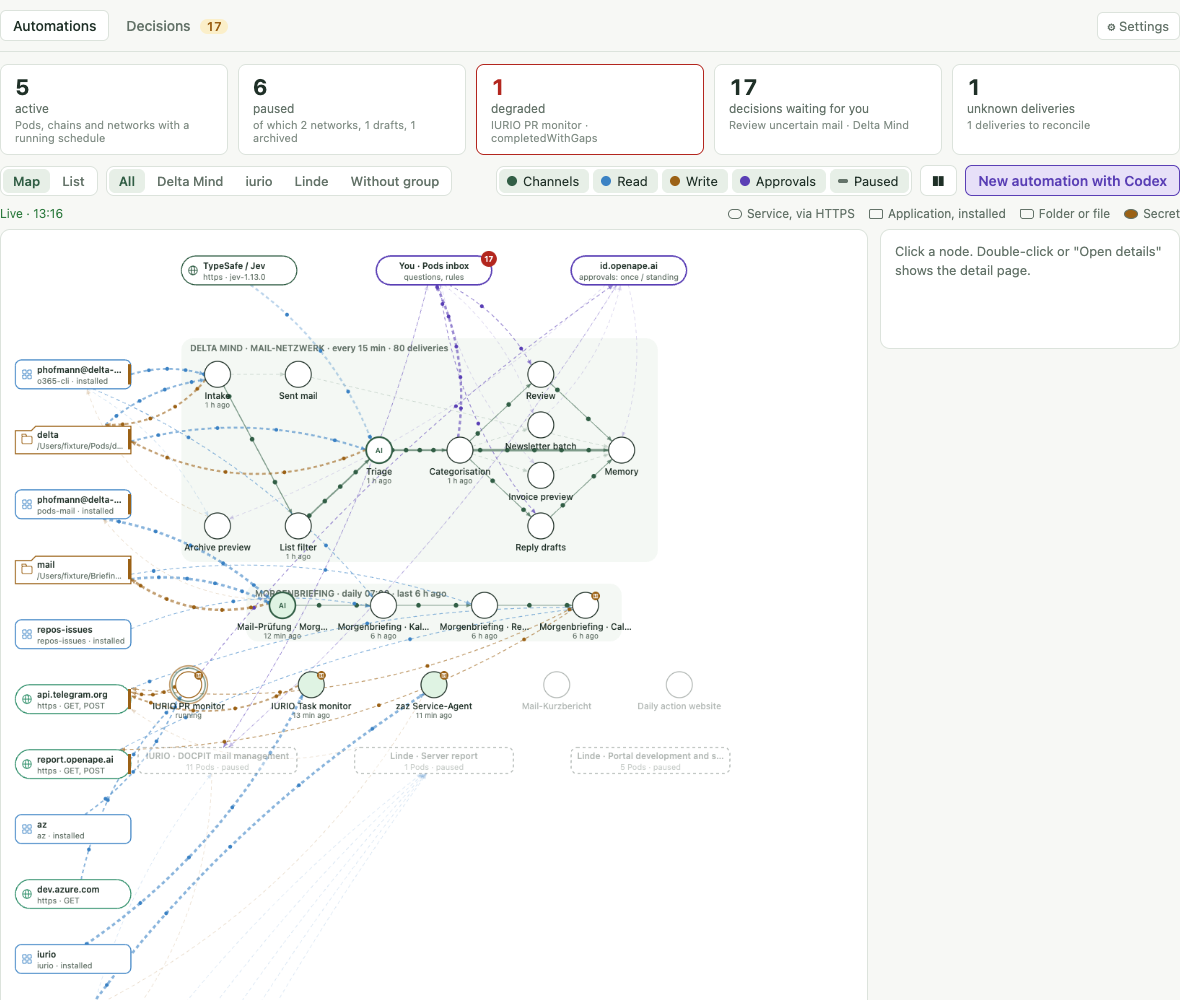The width and height of the screenshot is (1180, 1000).
Task: Toggle the Approvals edge filter
Action: point(778,181)
